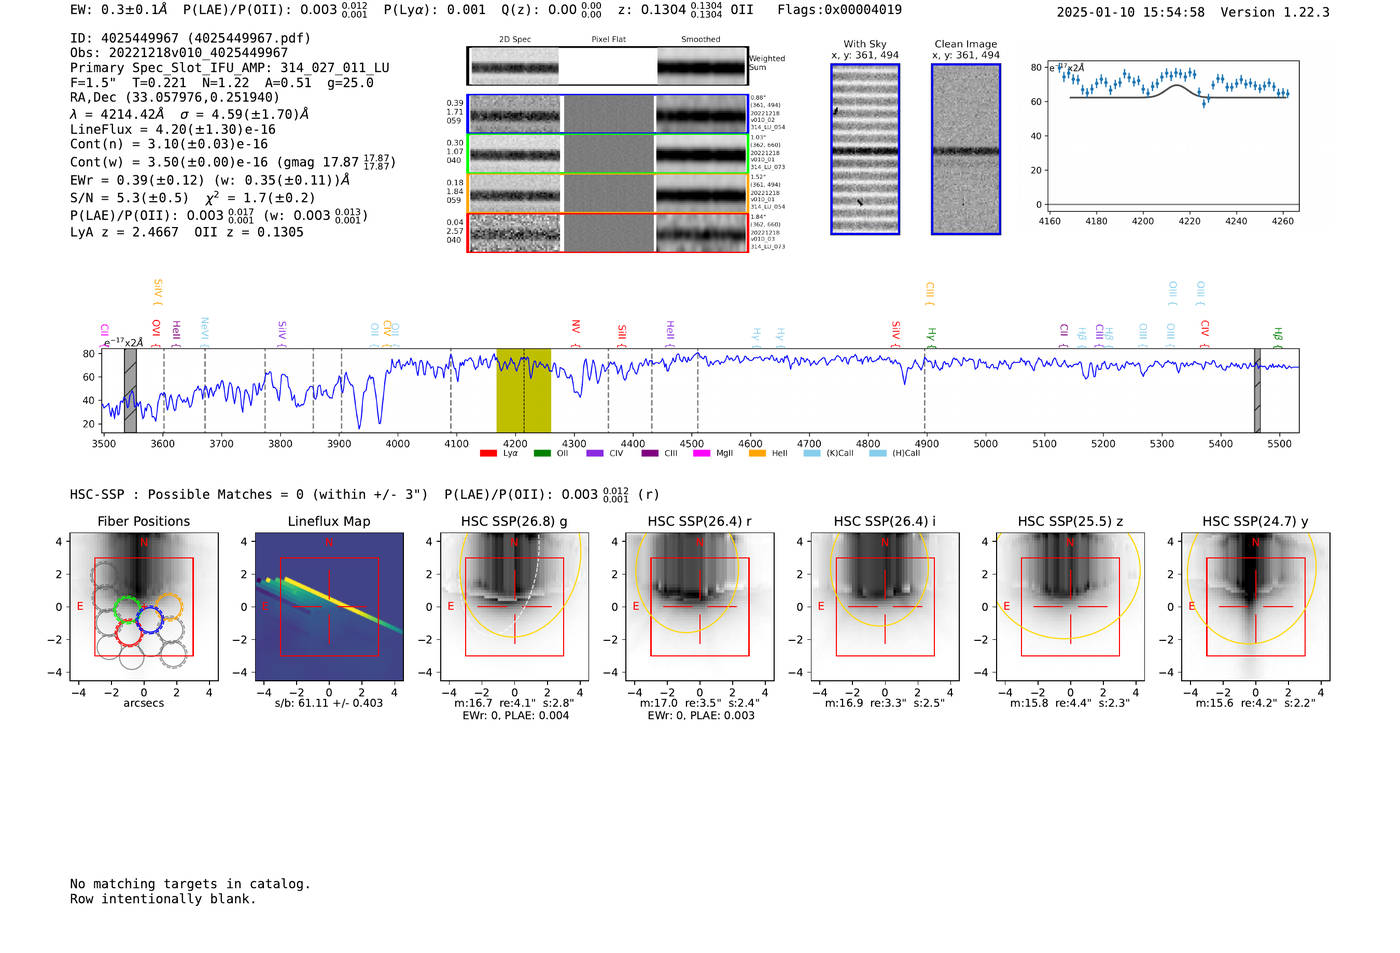1400x953 pixels.
Task: Click the Obs: 20221218v010_4025449967 line
Action: 179,53
